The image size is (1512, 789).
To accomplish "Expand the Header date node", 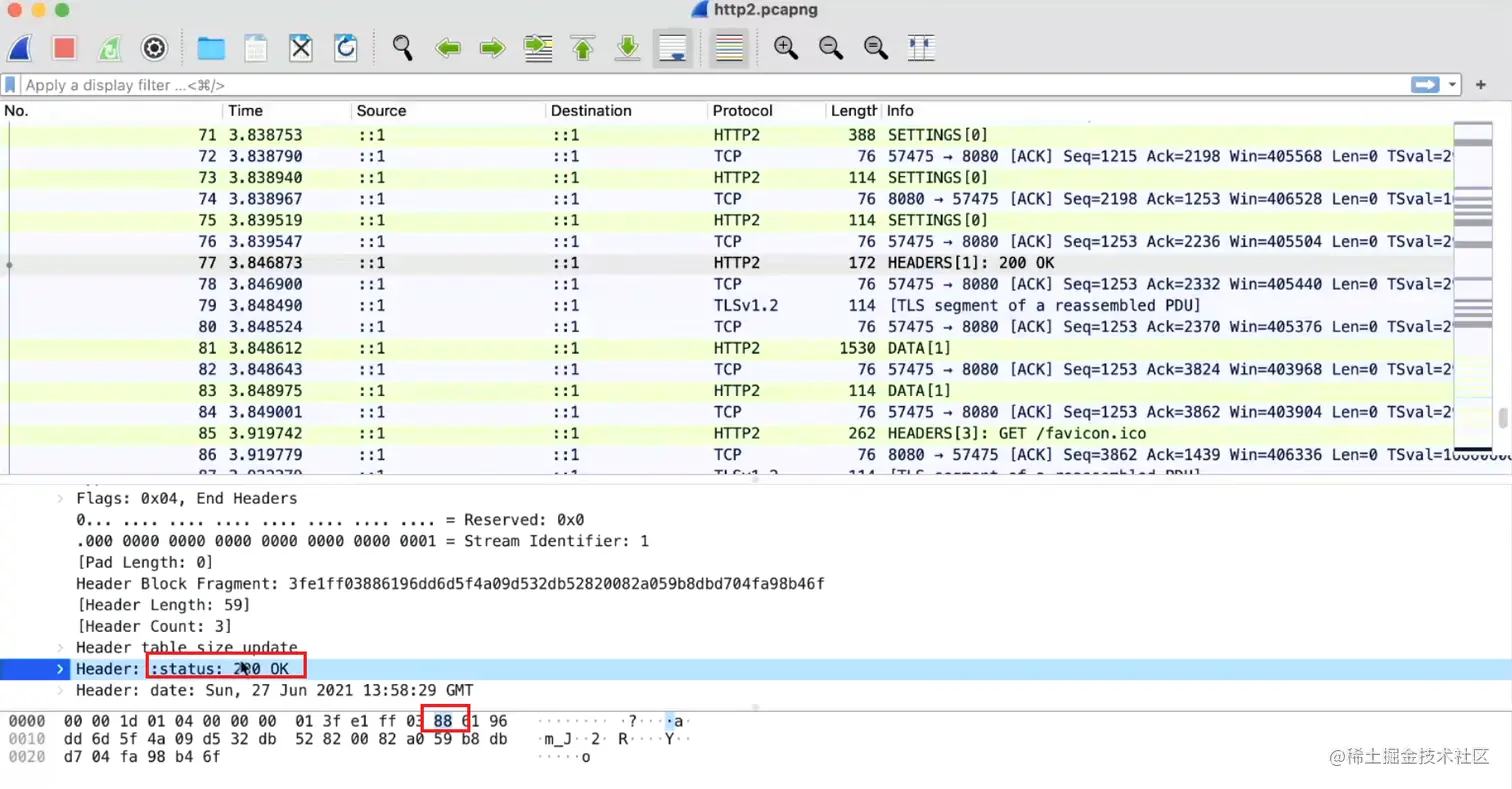I will (x=60, y=691).
